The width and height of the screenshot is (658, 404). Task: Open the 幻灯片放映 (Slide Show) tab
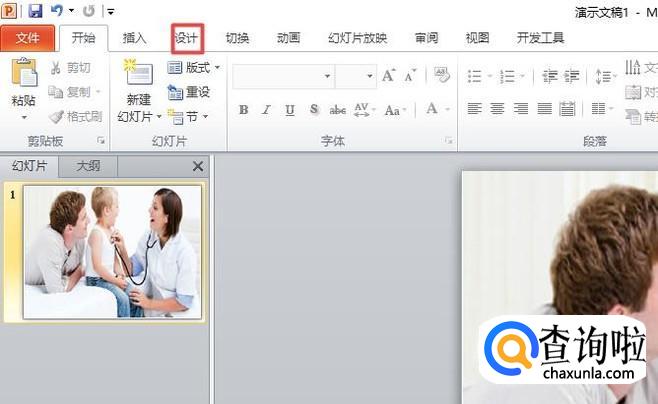coord(358,38)
